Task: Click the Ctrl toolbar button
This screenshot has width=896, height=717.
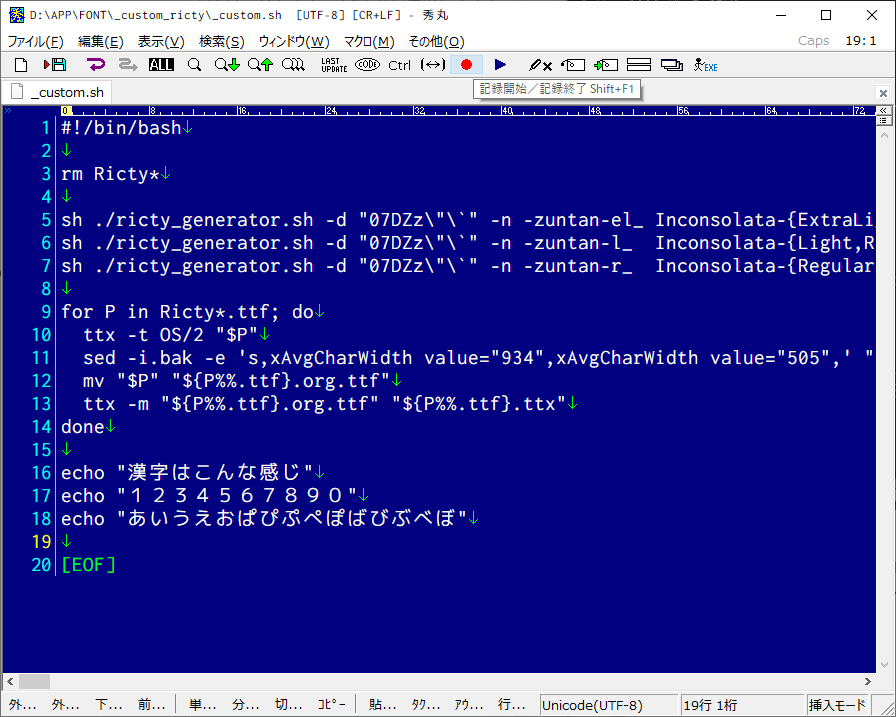Action: pyautogui.click(x=399, y=65)
